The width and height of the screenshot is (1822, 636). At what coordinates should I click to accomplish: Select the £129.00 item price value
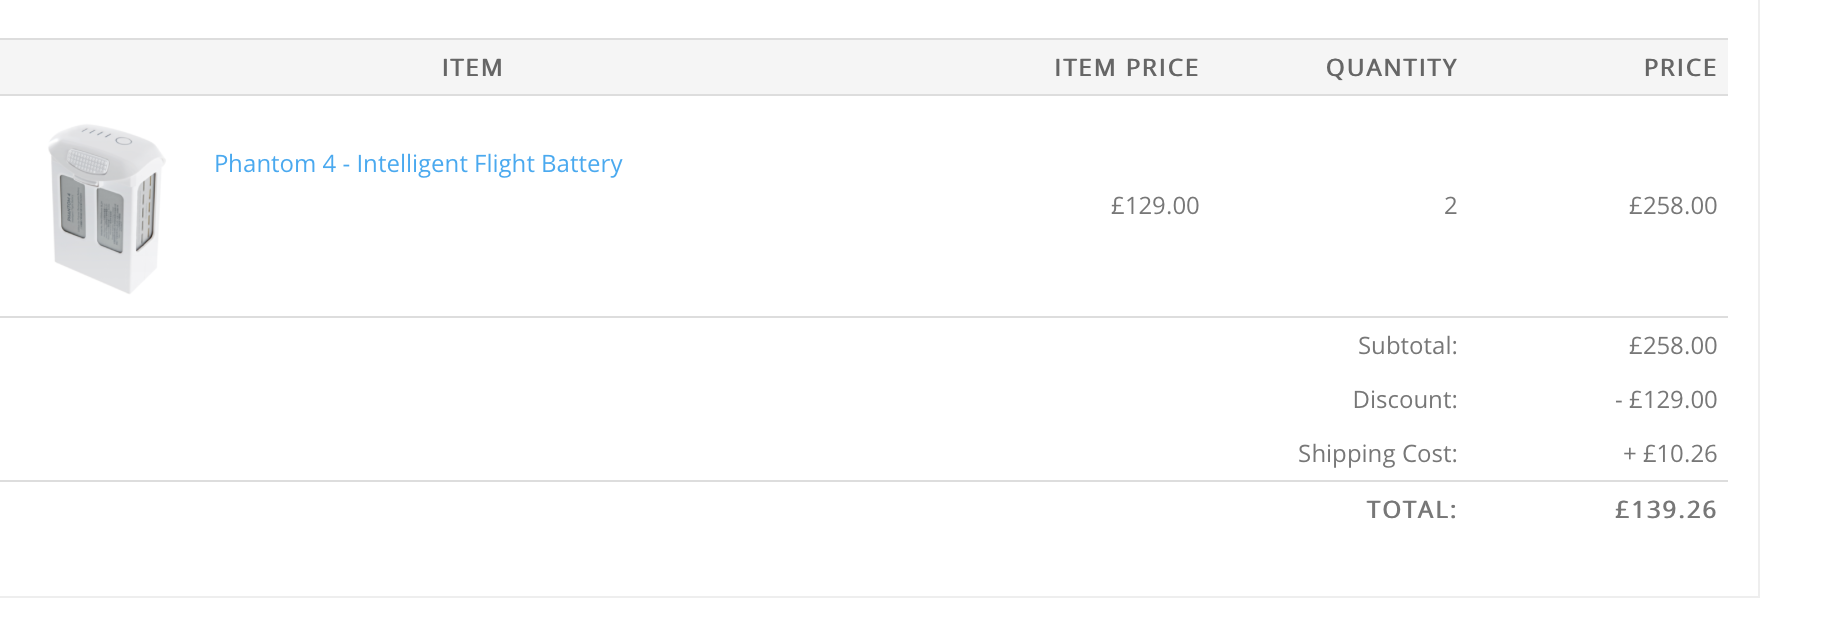[x=1155, y=206]
